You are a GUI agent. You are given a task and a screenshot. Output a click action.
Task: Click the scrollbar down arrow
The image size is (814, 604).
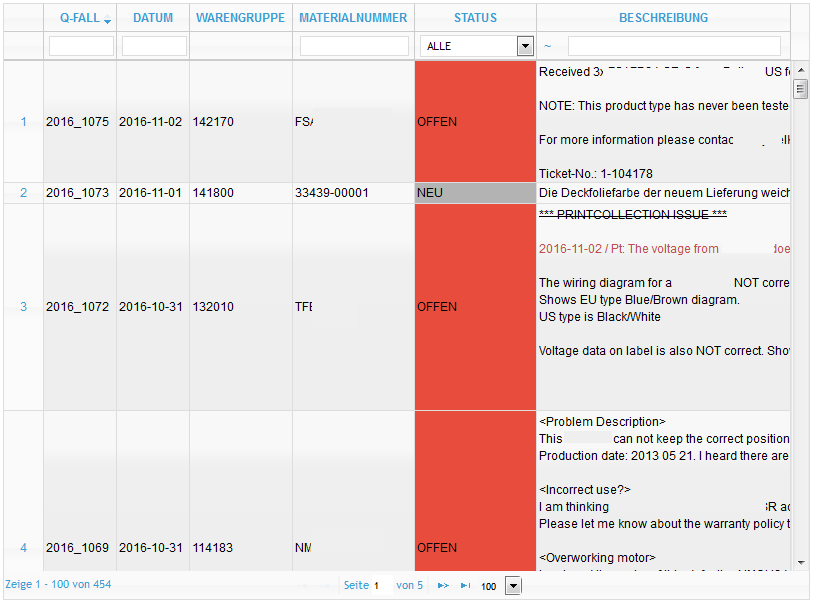[801, 562]
